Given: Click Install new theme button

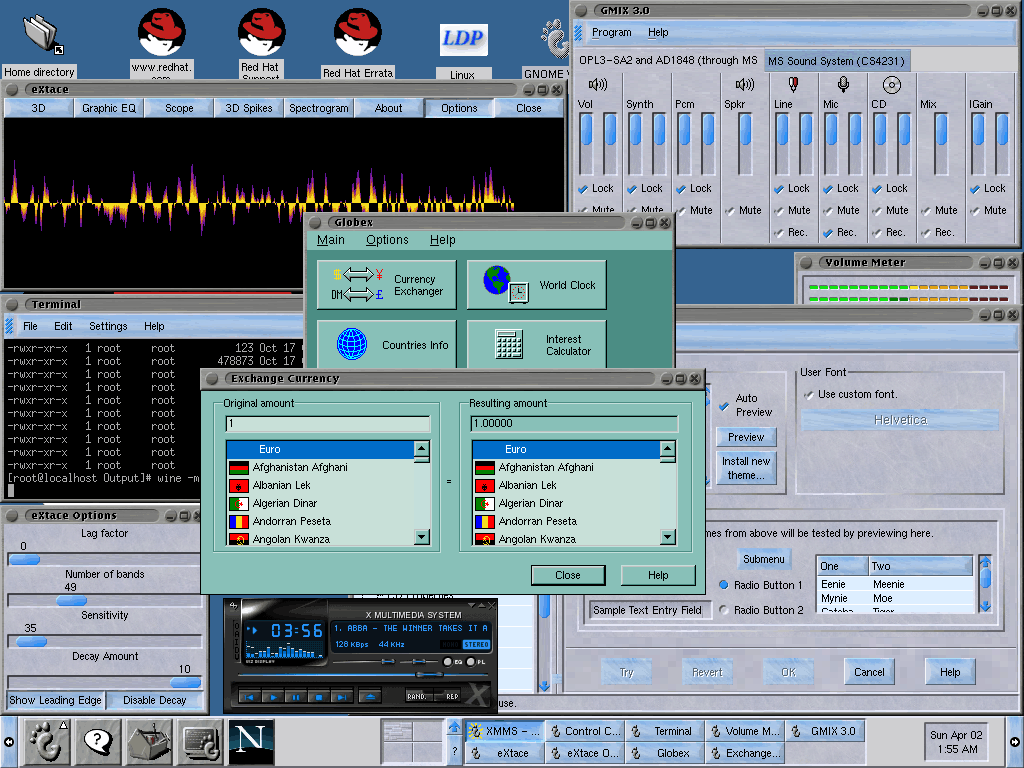Looking at the screenshot, I should [746, 468].
